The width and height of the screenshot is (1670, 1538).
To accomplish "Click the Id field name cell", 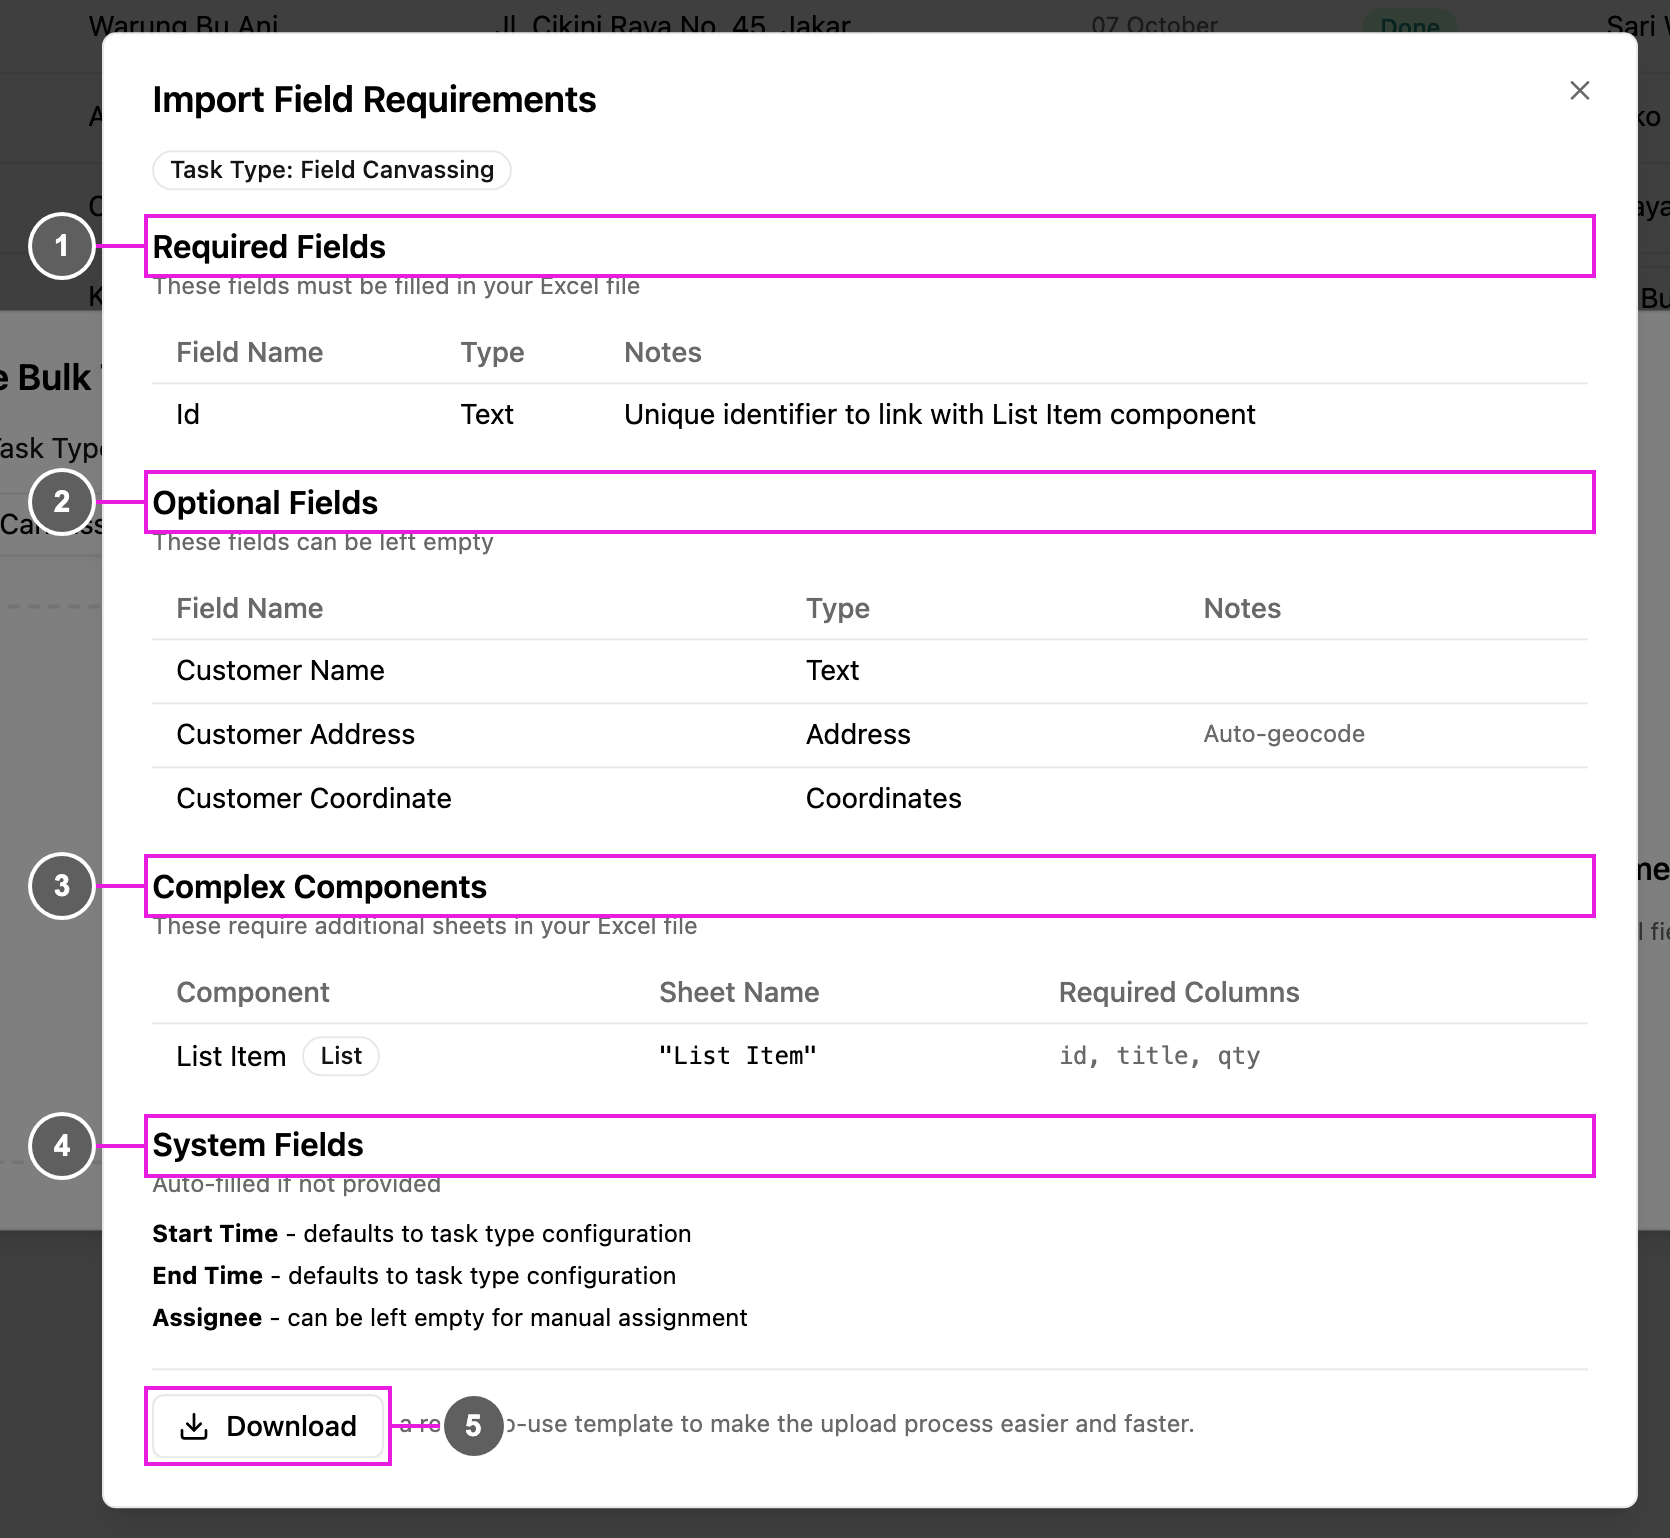I will [188, 414].
